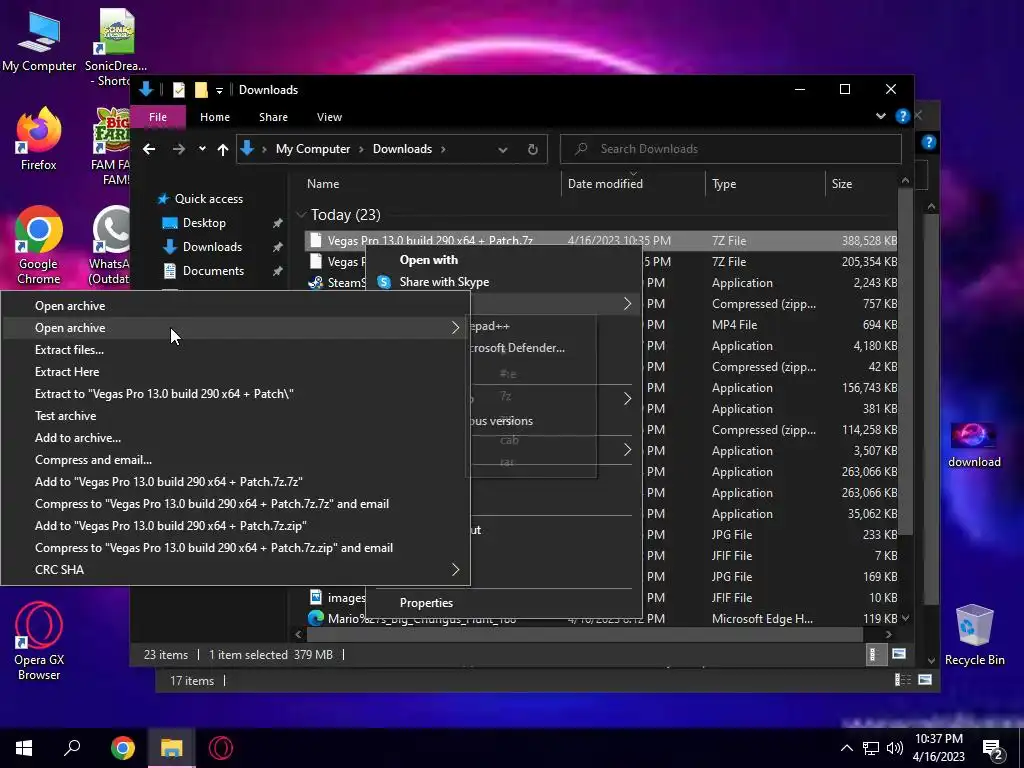Open the network status tray icon
Viewport: 1024px width, 768px height.
871,748
